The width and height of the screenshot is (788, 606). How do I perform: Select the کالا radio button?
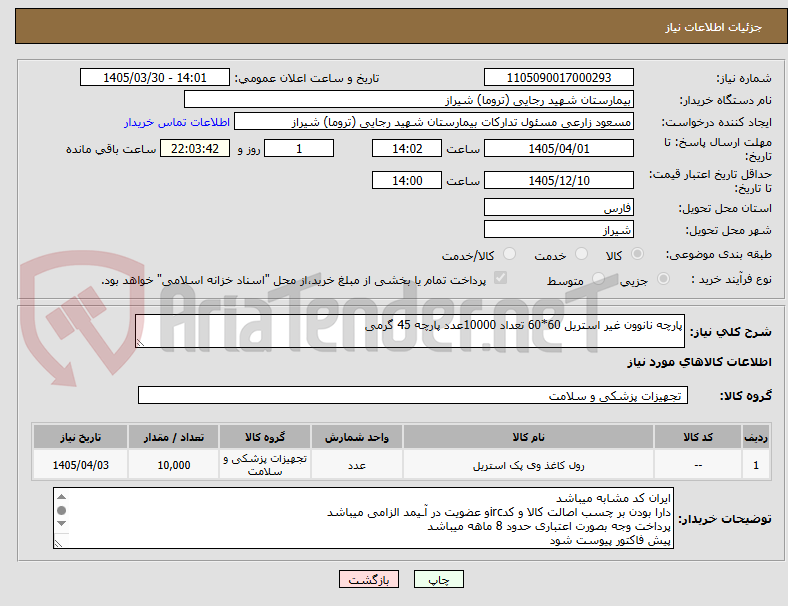(x=637, y=254)
